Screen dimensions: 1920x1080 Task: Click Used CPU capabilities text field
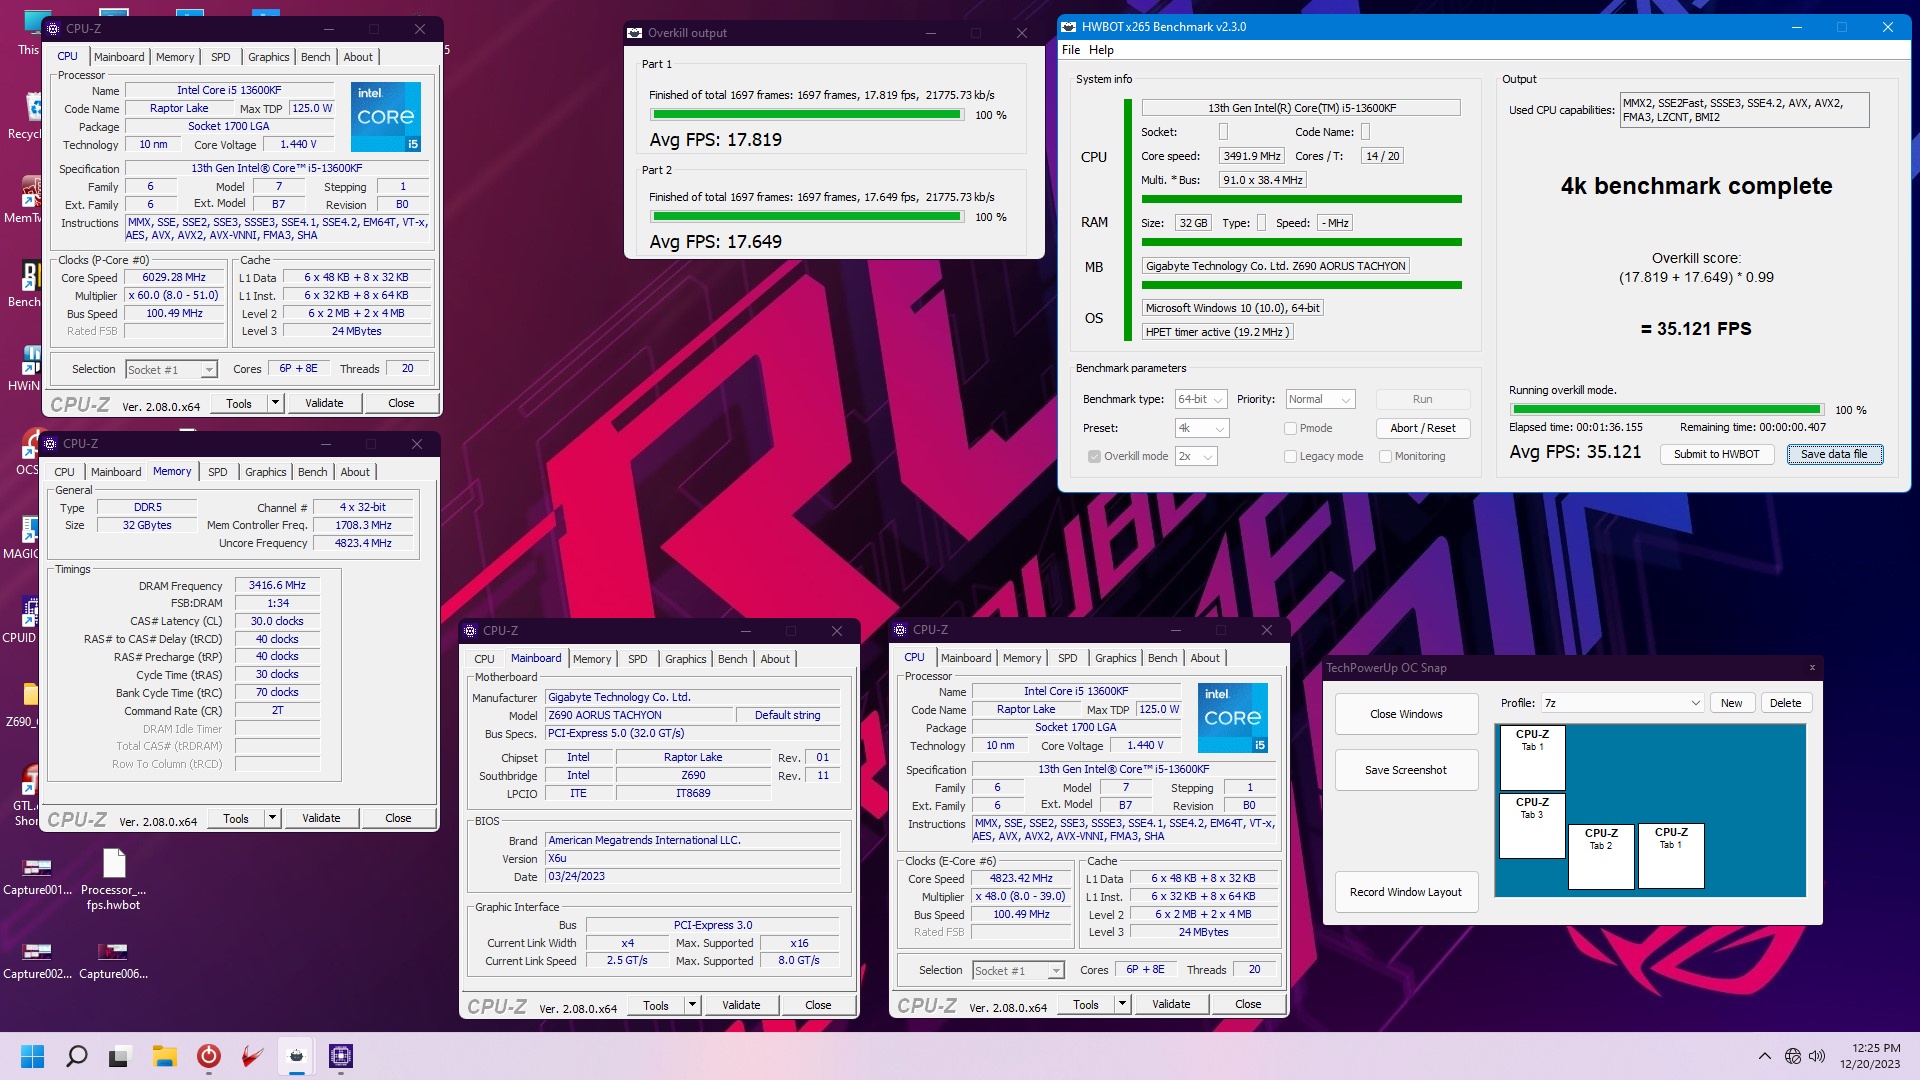point(1744,110)
